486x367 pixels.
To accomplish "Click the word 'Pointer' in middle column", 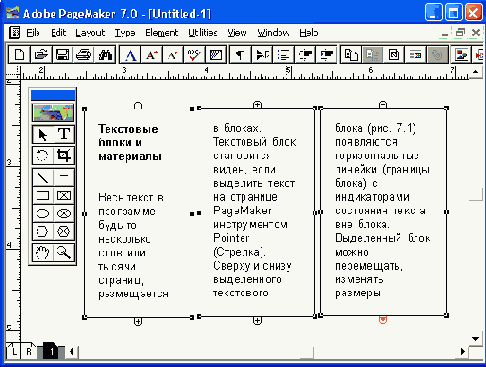I will 231,238.
